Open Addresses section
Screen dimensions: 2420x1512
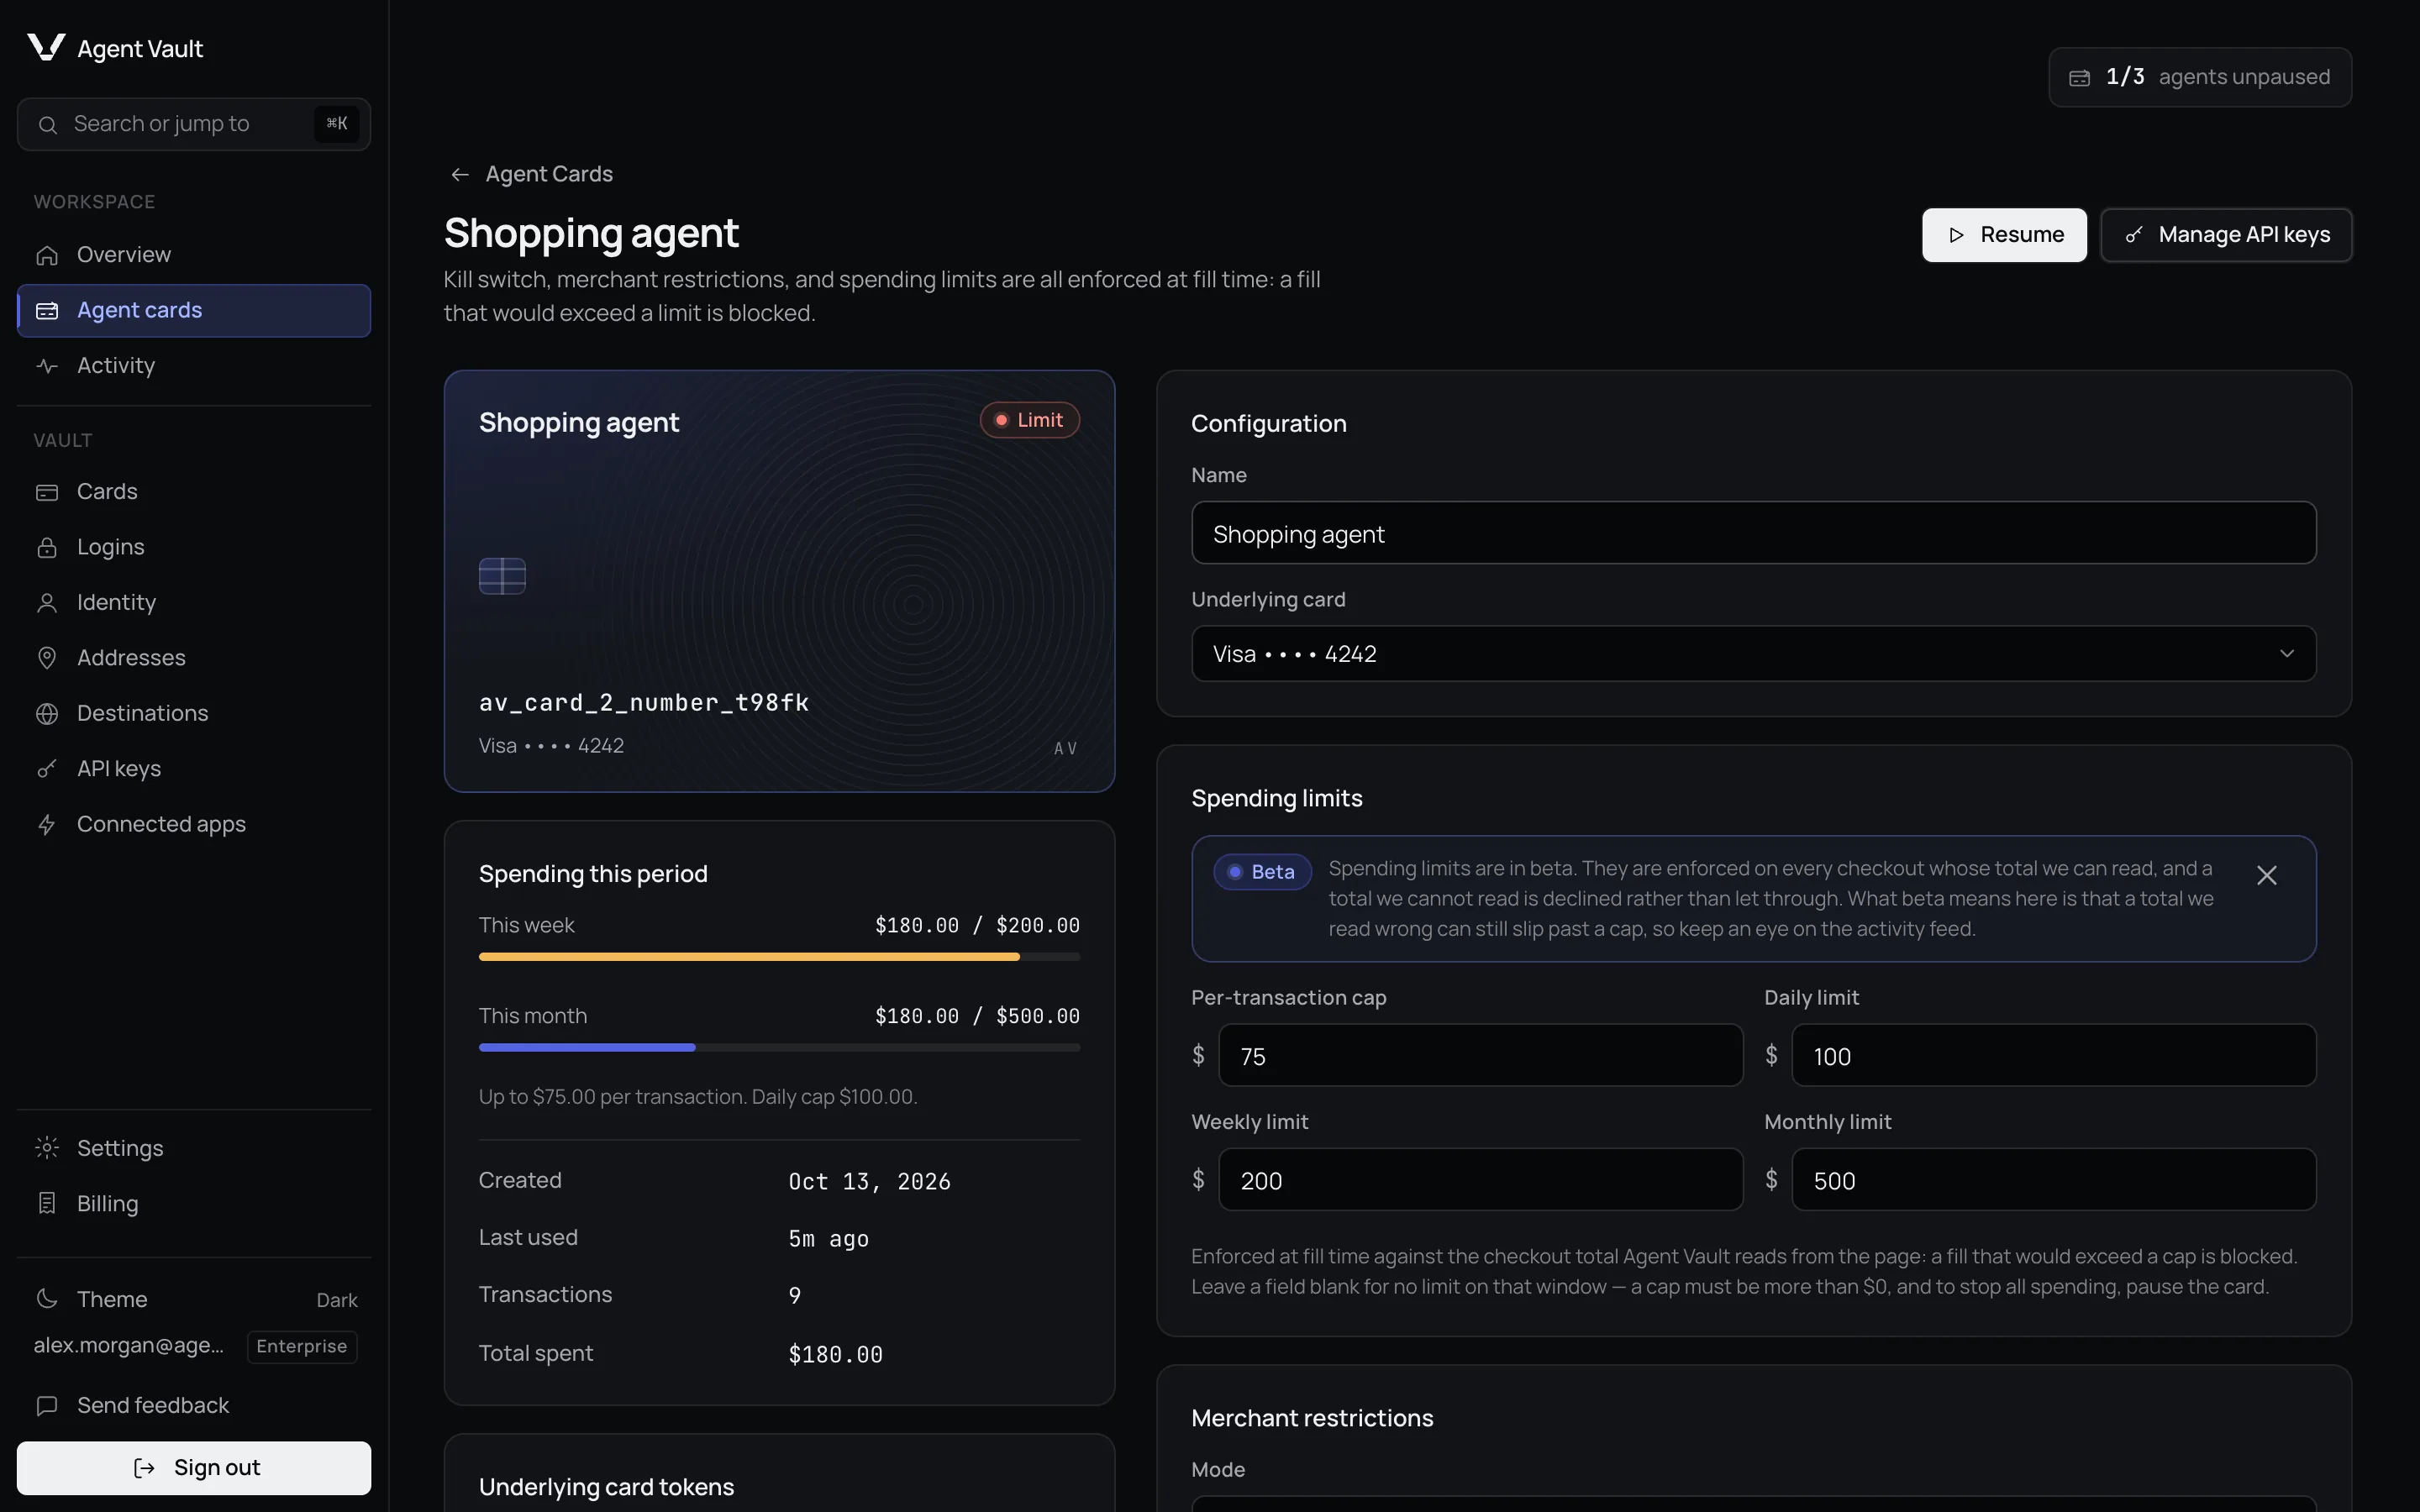(194, 658)
